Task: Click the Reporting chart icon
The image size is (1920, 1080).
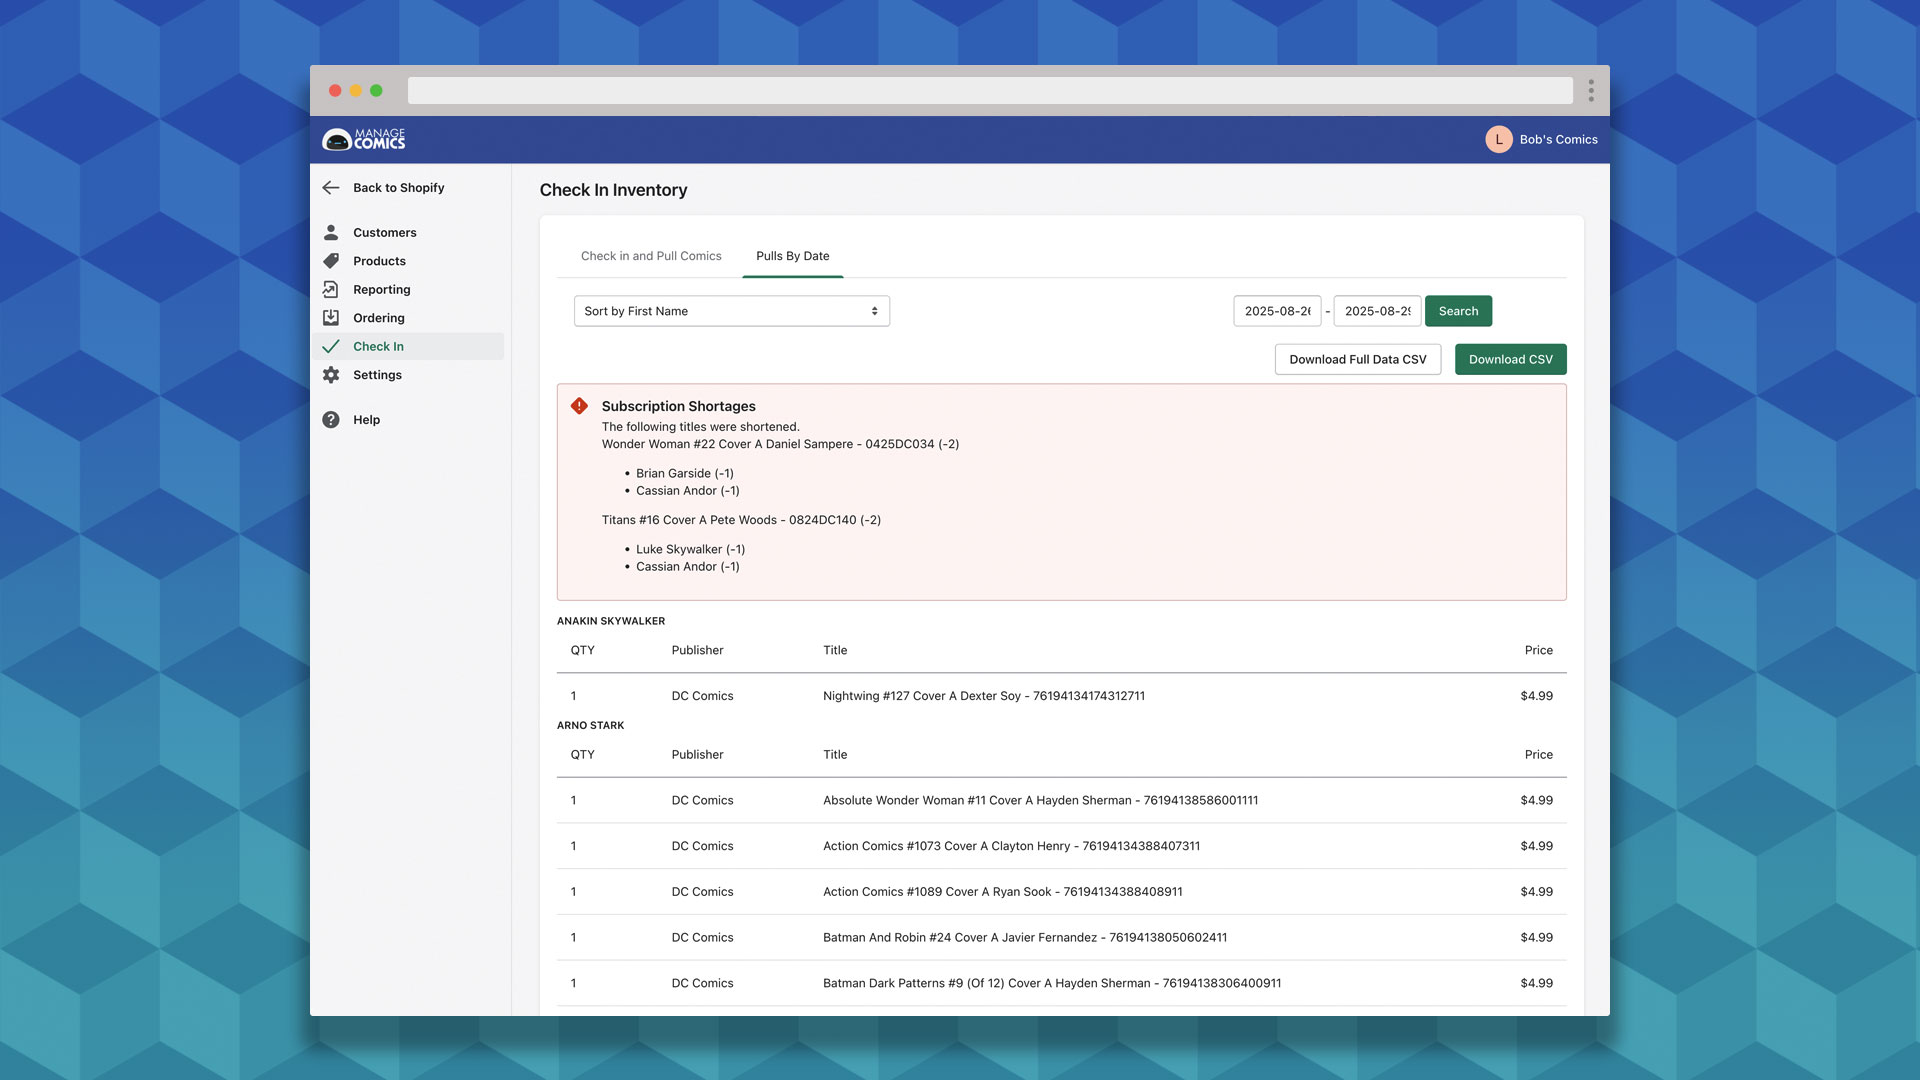Action: tap(331, 290)
